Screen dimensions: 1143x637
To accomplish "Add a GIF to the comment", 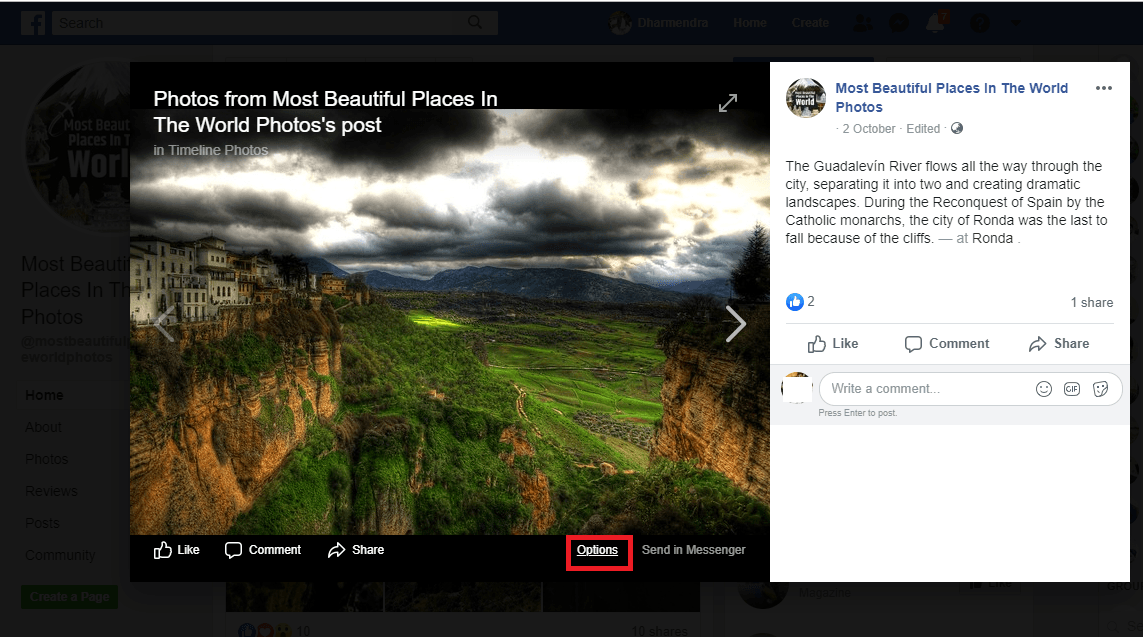I will coord(1072,389).
